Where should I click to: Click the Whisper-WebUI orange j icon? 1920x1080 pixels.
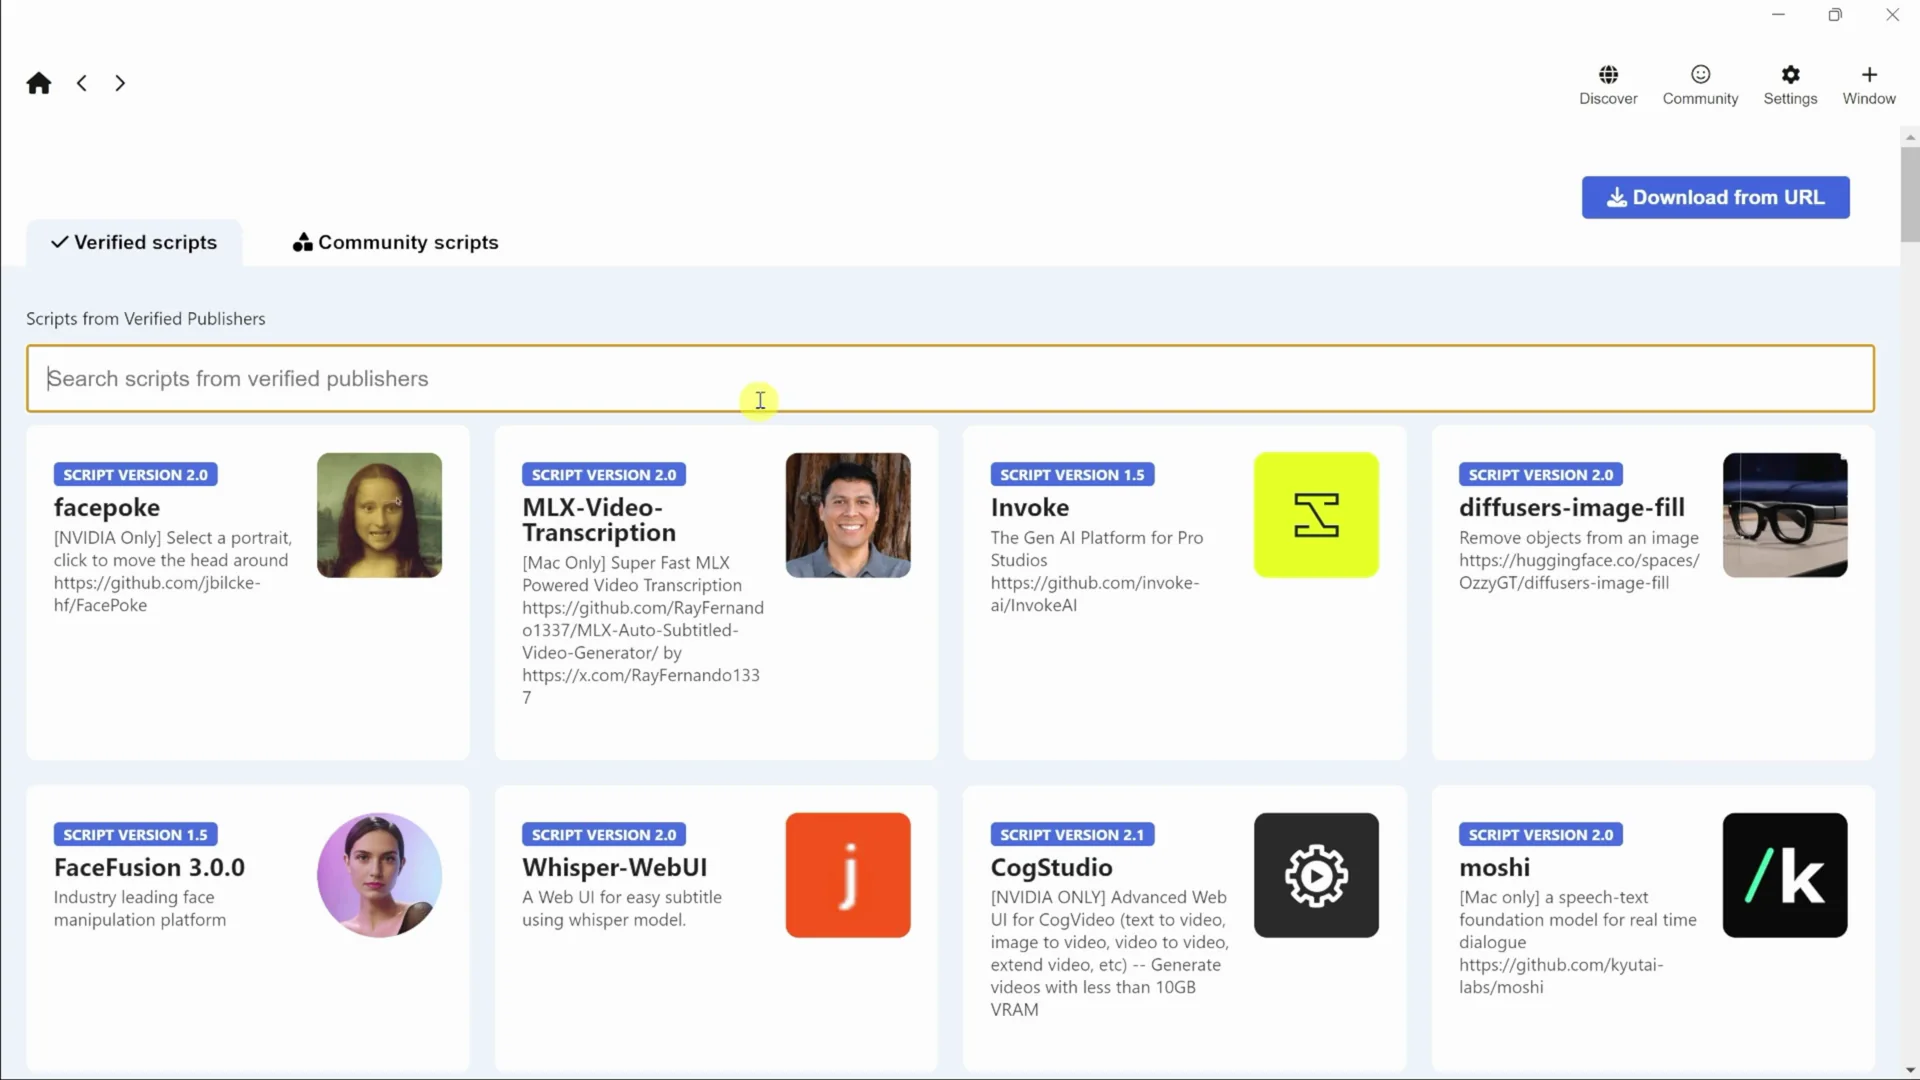[848, 875]
